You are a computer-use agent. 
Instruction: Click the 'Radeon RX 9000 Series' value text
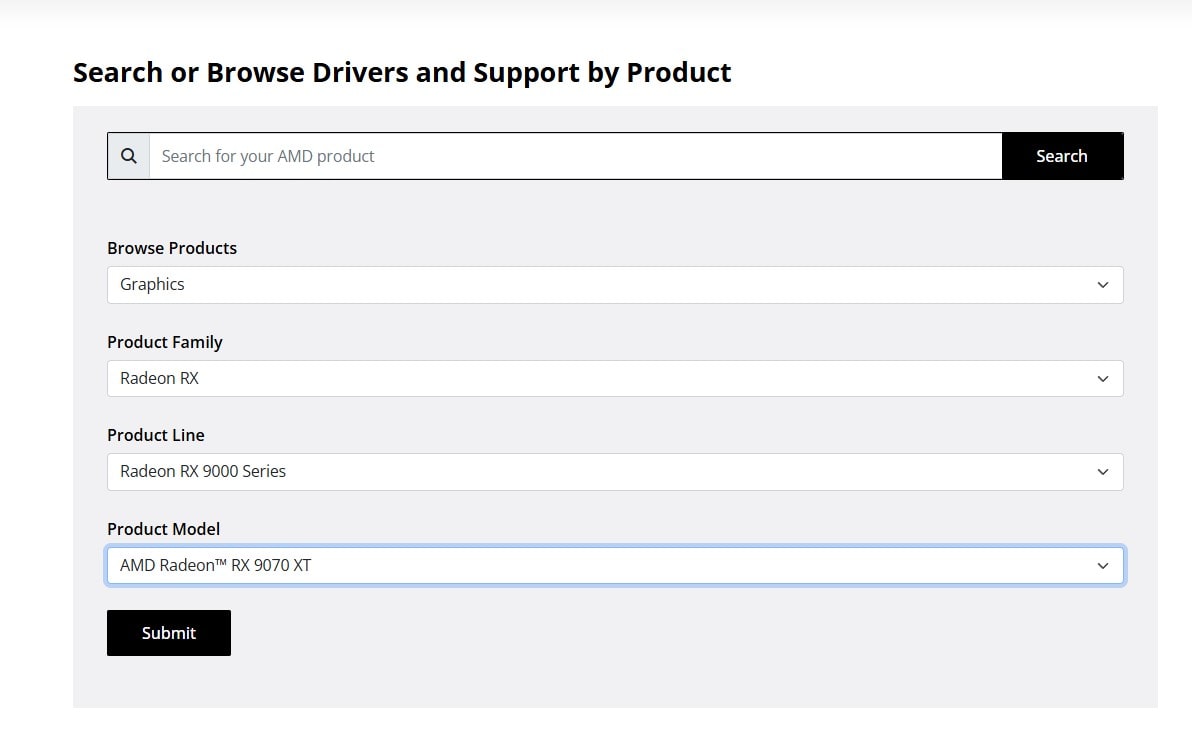click(203, 472)
